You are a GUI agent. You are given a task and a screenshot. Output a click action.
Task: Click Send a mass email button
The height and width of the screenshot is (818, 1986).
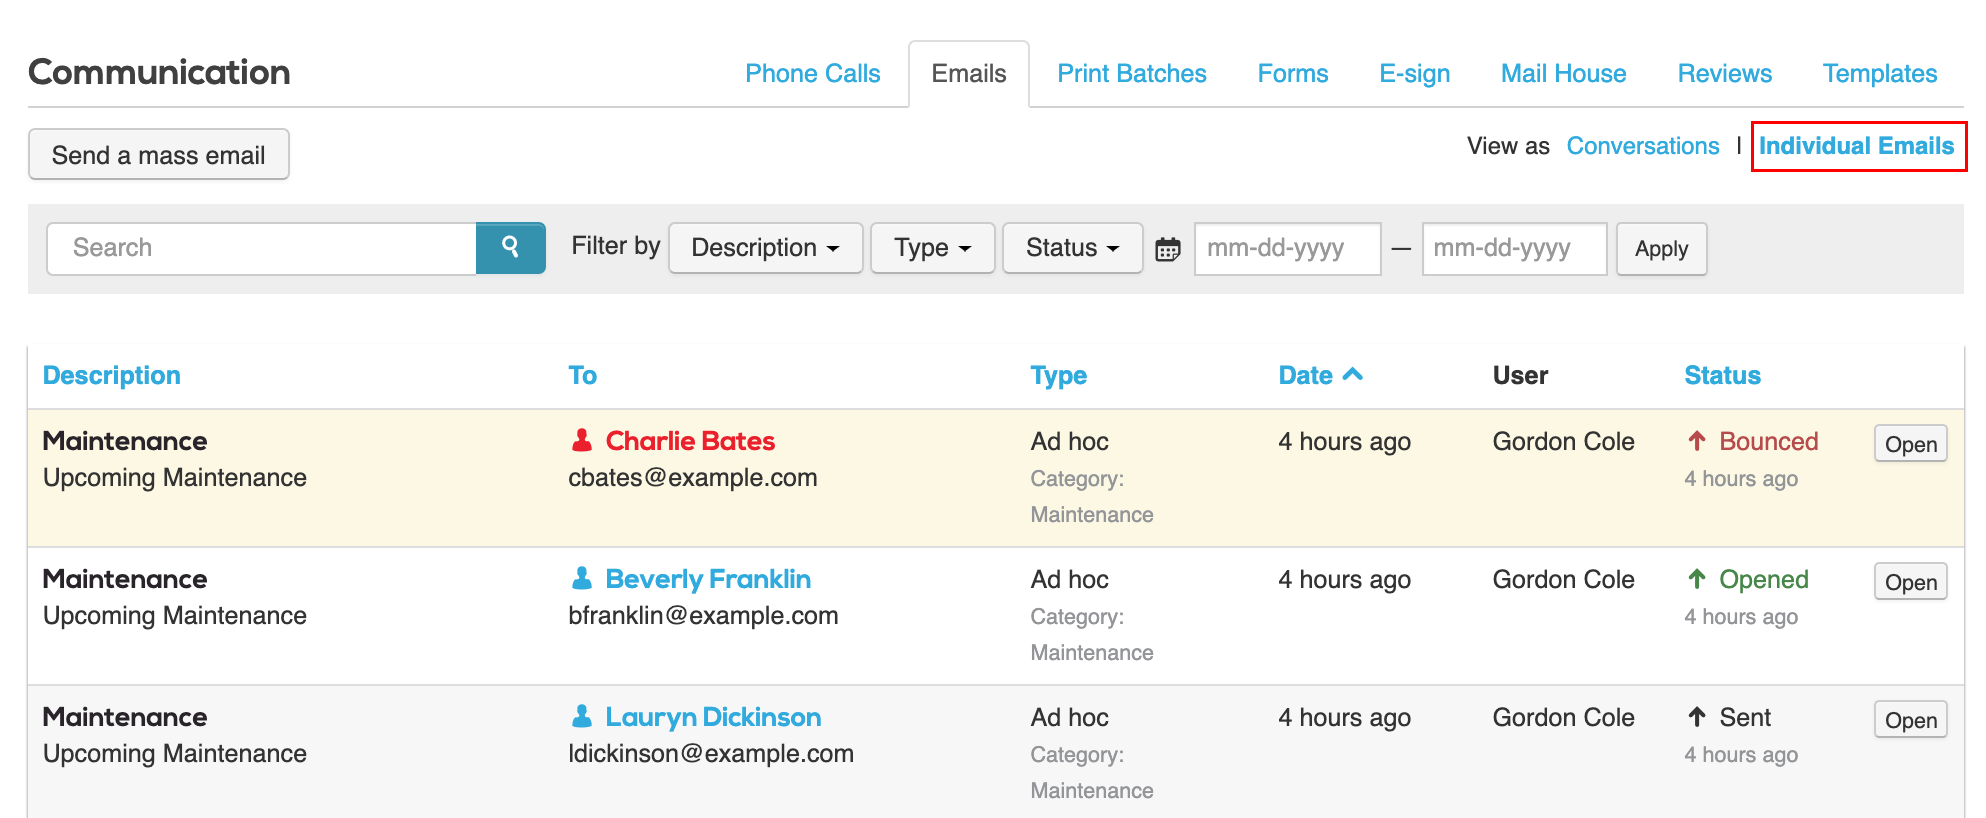pos(159,155)
